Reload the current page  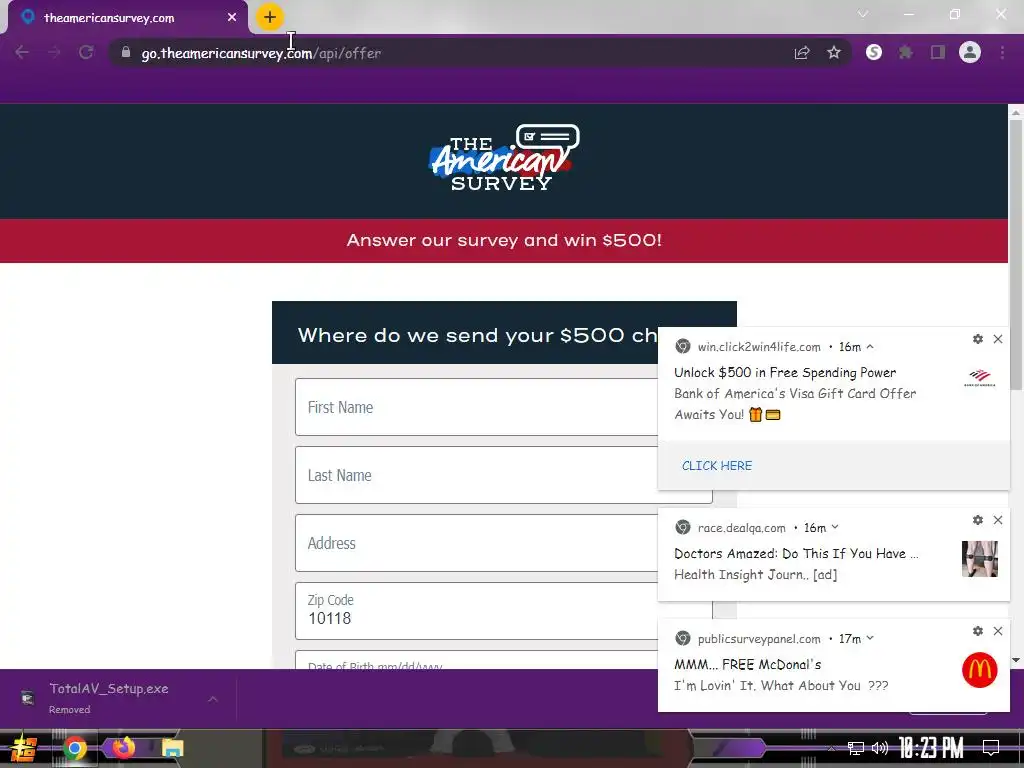click(x=86, y=53)
